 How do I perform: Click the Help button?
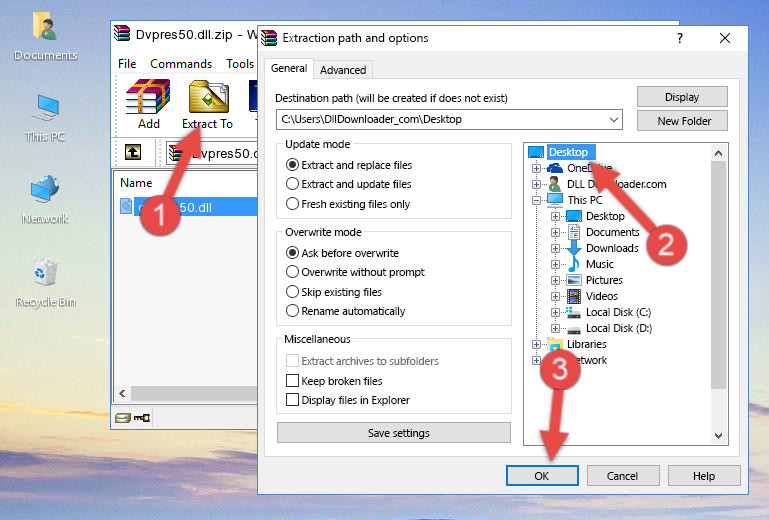tap(704, 476)
